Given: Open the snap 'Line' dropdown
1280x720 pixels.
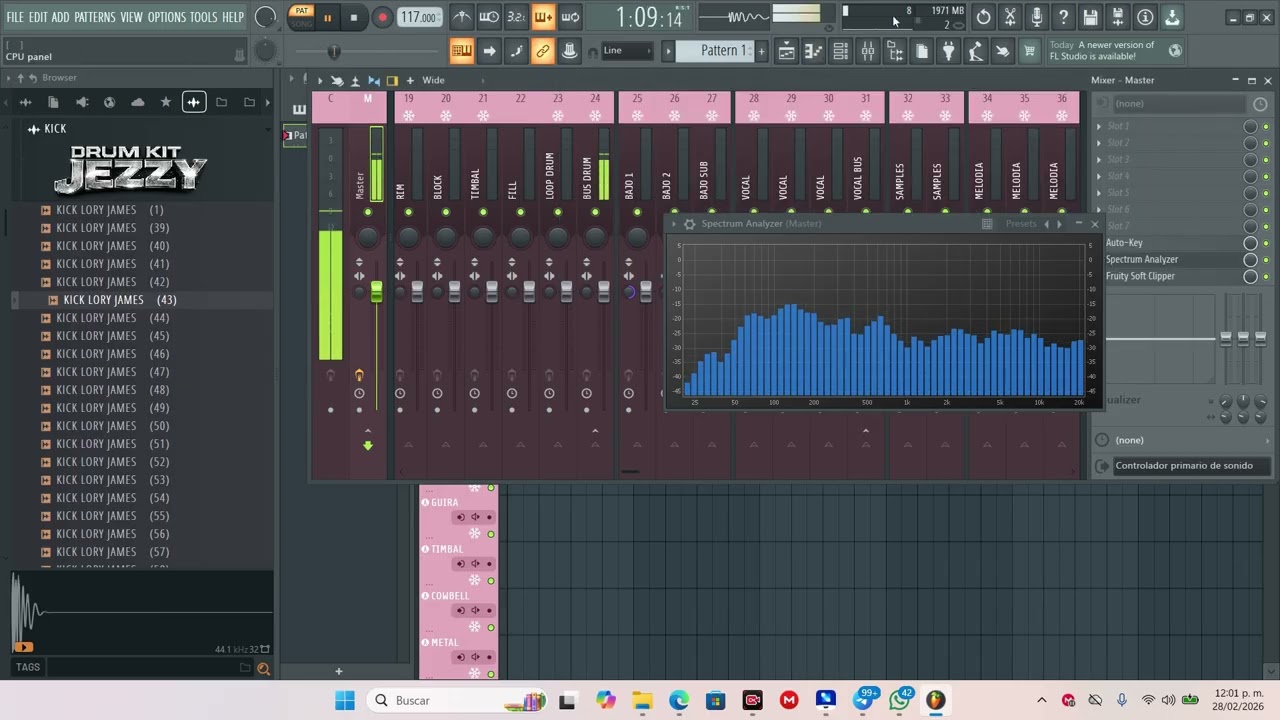Looking at the screenshot, I should tap(628, 51).
